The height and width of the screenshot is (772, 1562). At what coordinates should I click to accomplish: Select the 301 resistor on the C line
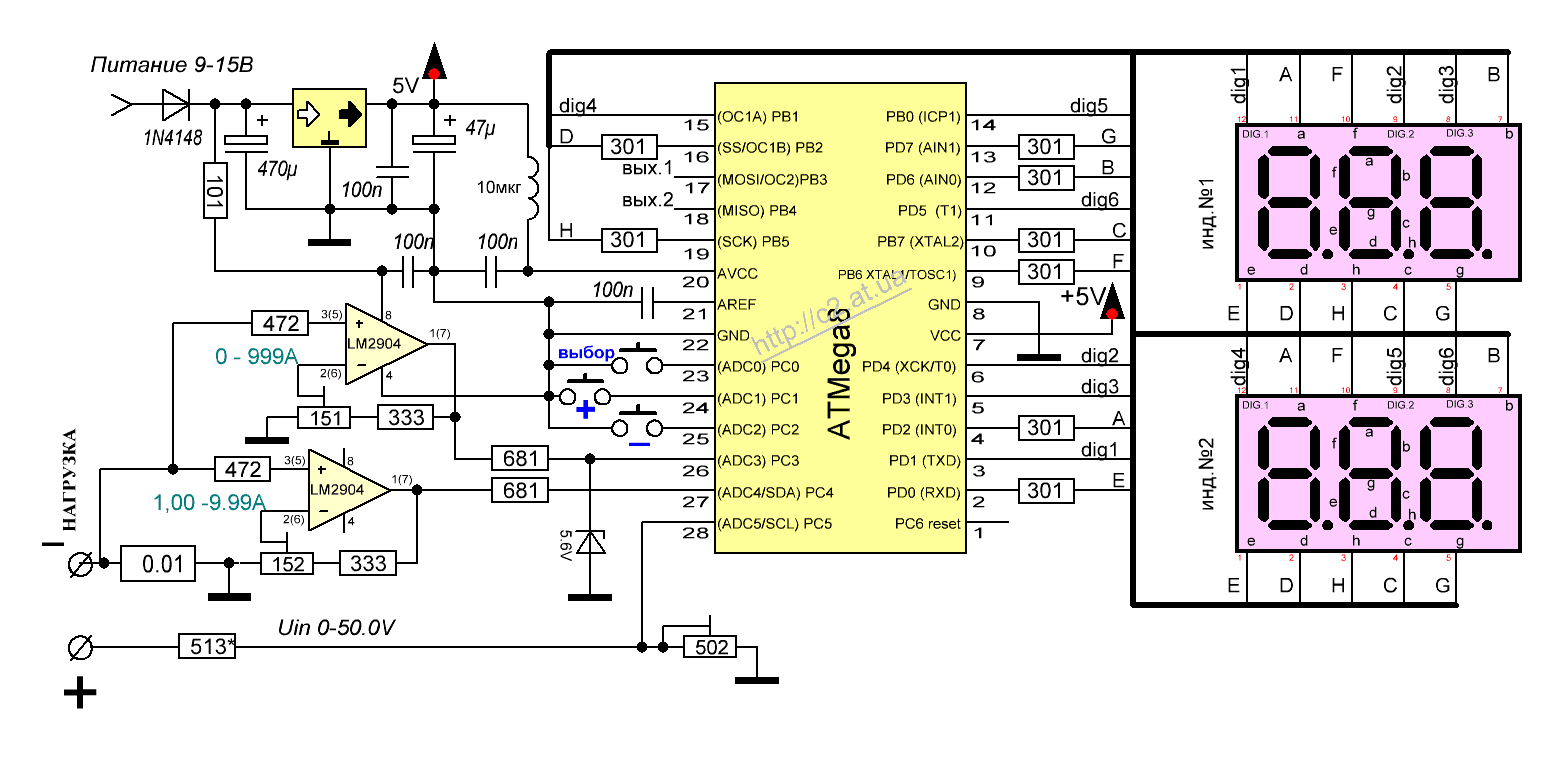tap(1045, 240)
